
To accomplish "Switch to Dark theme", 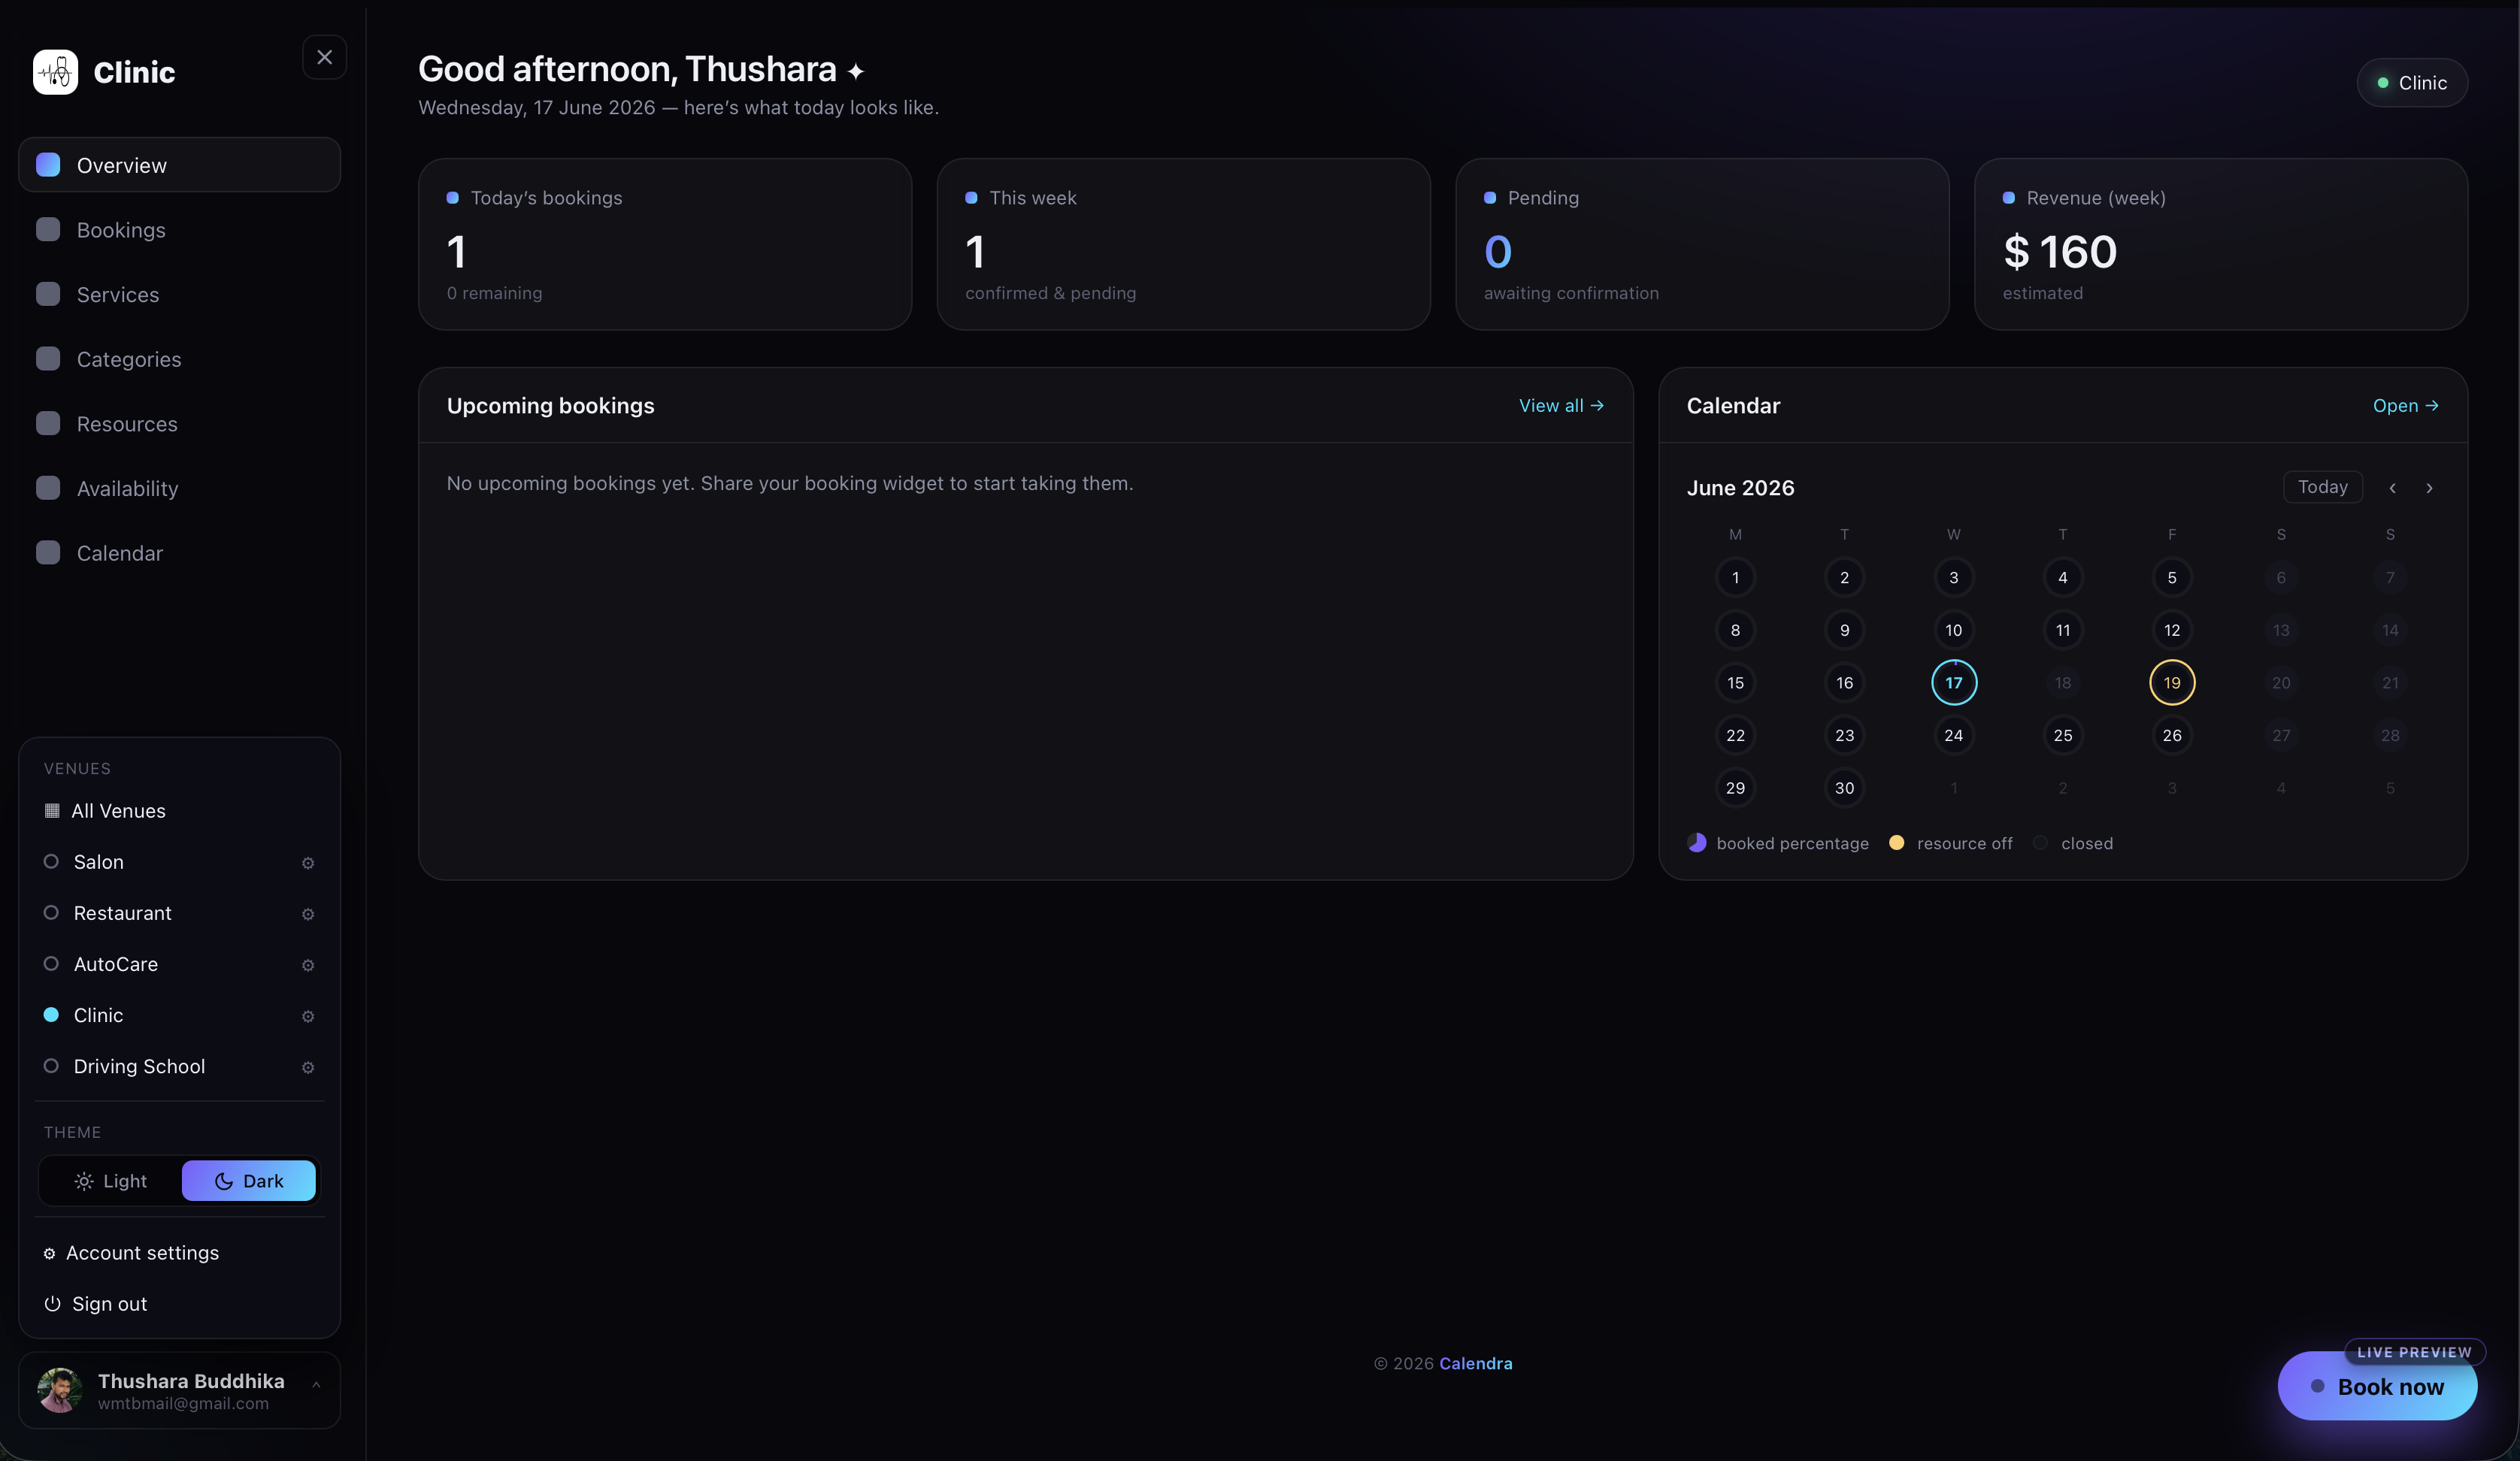I will click(249, 1181).
